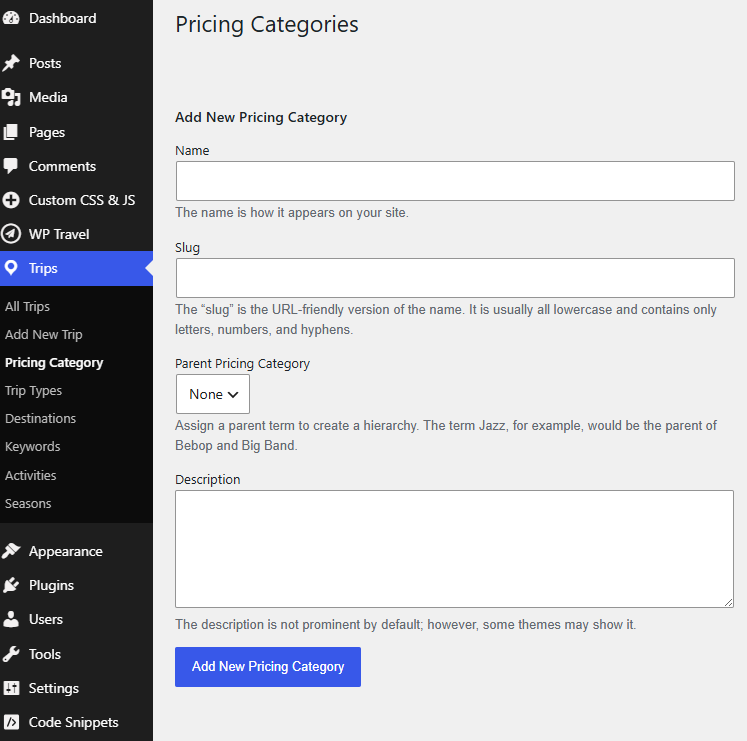The image size is (747, 741).
Task: Open the Code Snippets menu
Action: (76, 722)
